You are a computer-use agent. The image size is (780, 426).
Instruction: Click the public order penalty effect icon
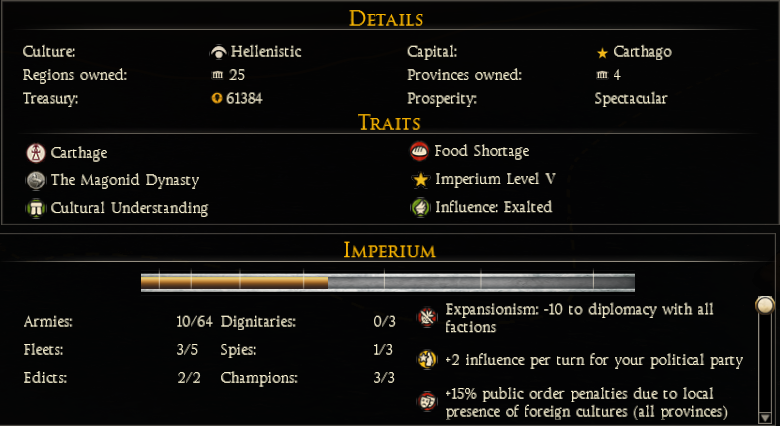click(x=427, y=402)
